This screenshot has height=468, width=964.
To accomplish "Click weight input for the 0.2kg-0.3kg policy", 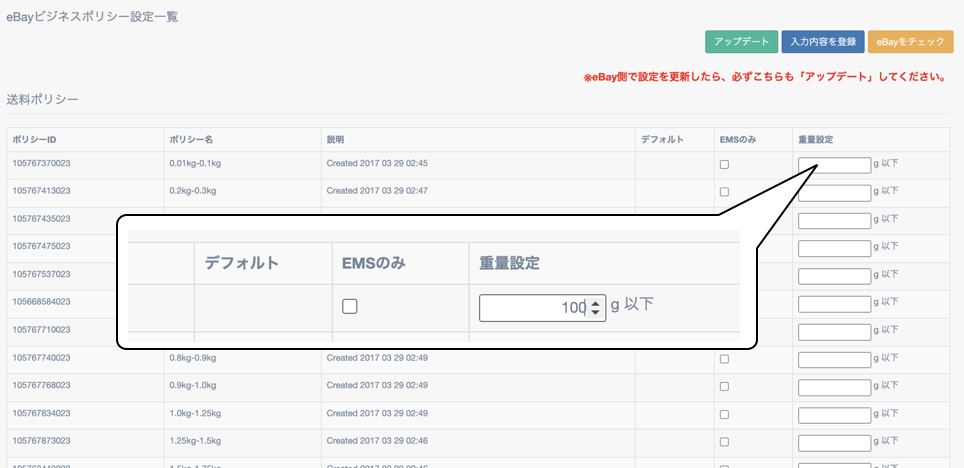I will click(x=834, y=192).
